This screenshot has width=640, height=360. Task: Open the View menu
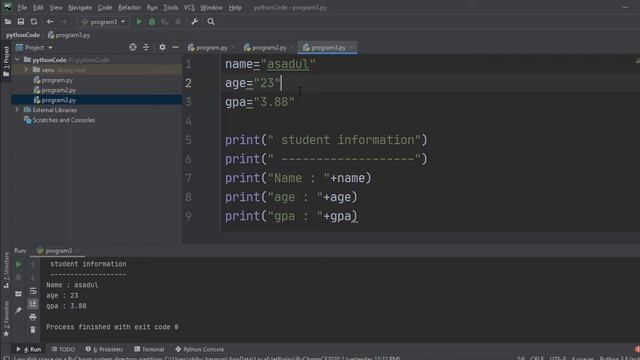click(56, 7)
